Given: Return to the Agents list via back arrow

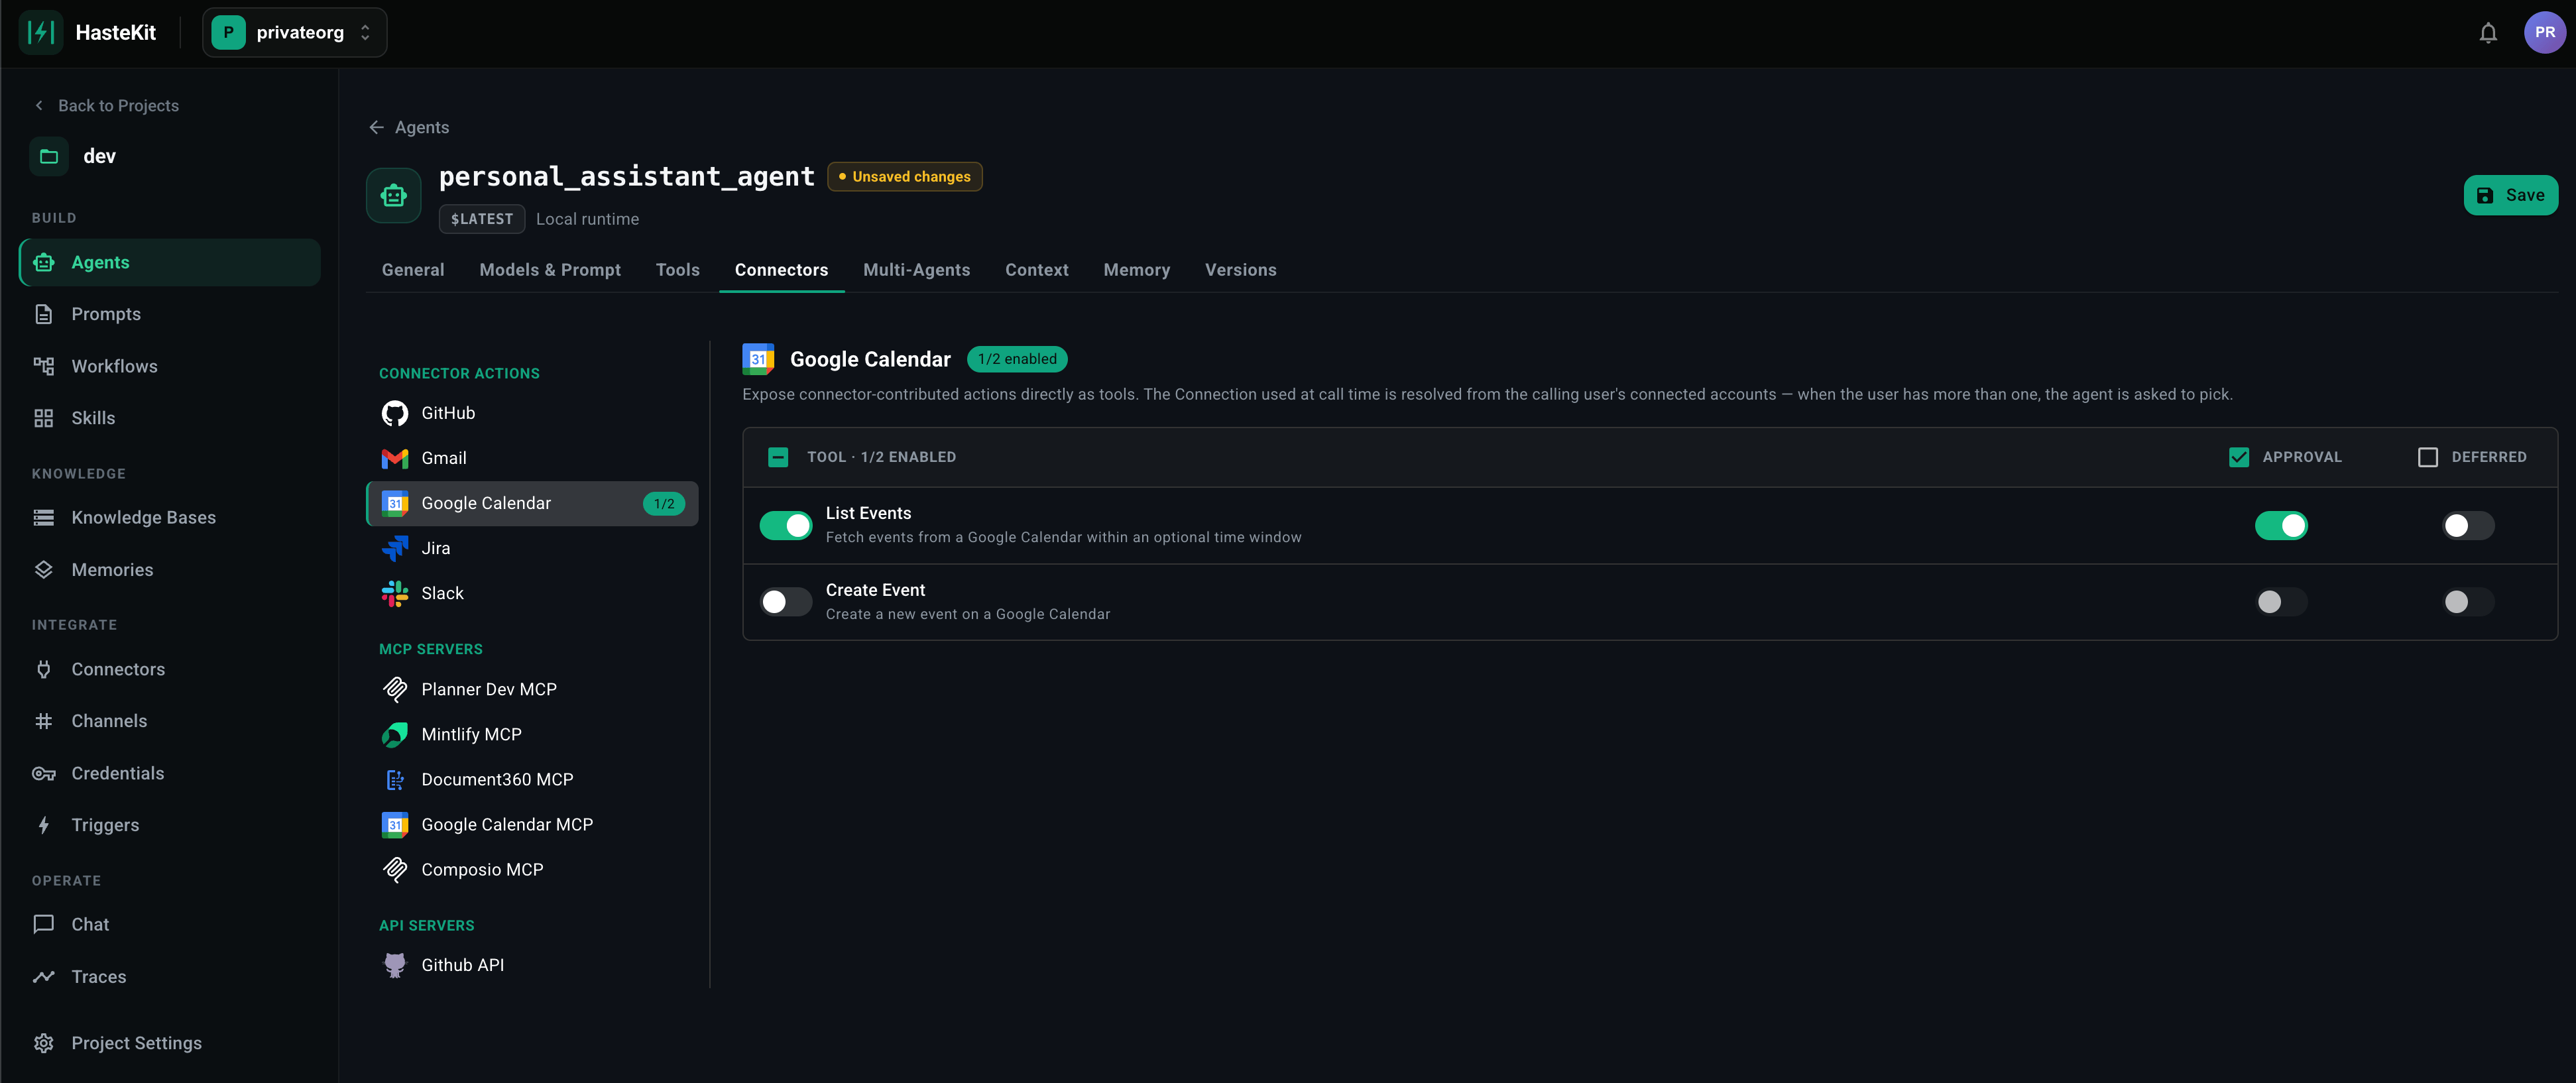Looking at the screenshot, I should point(409,127).
